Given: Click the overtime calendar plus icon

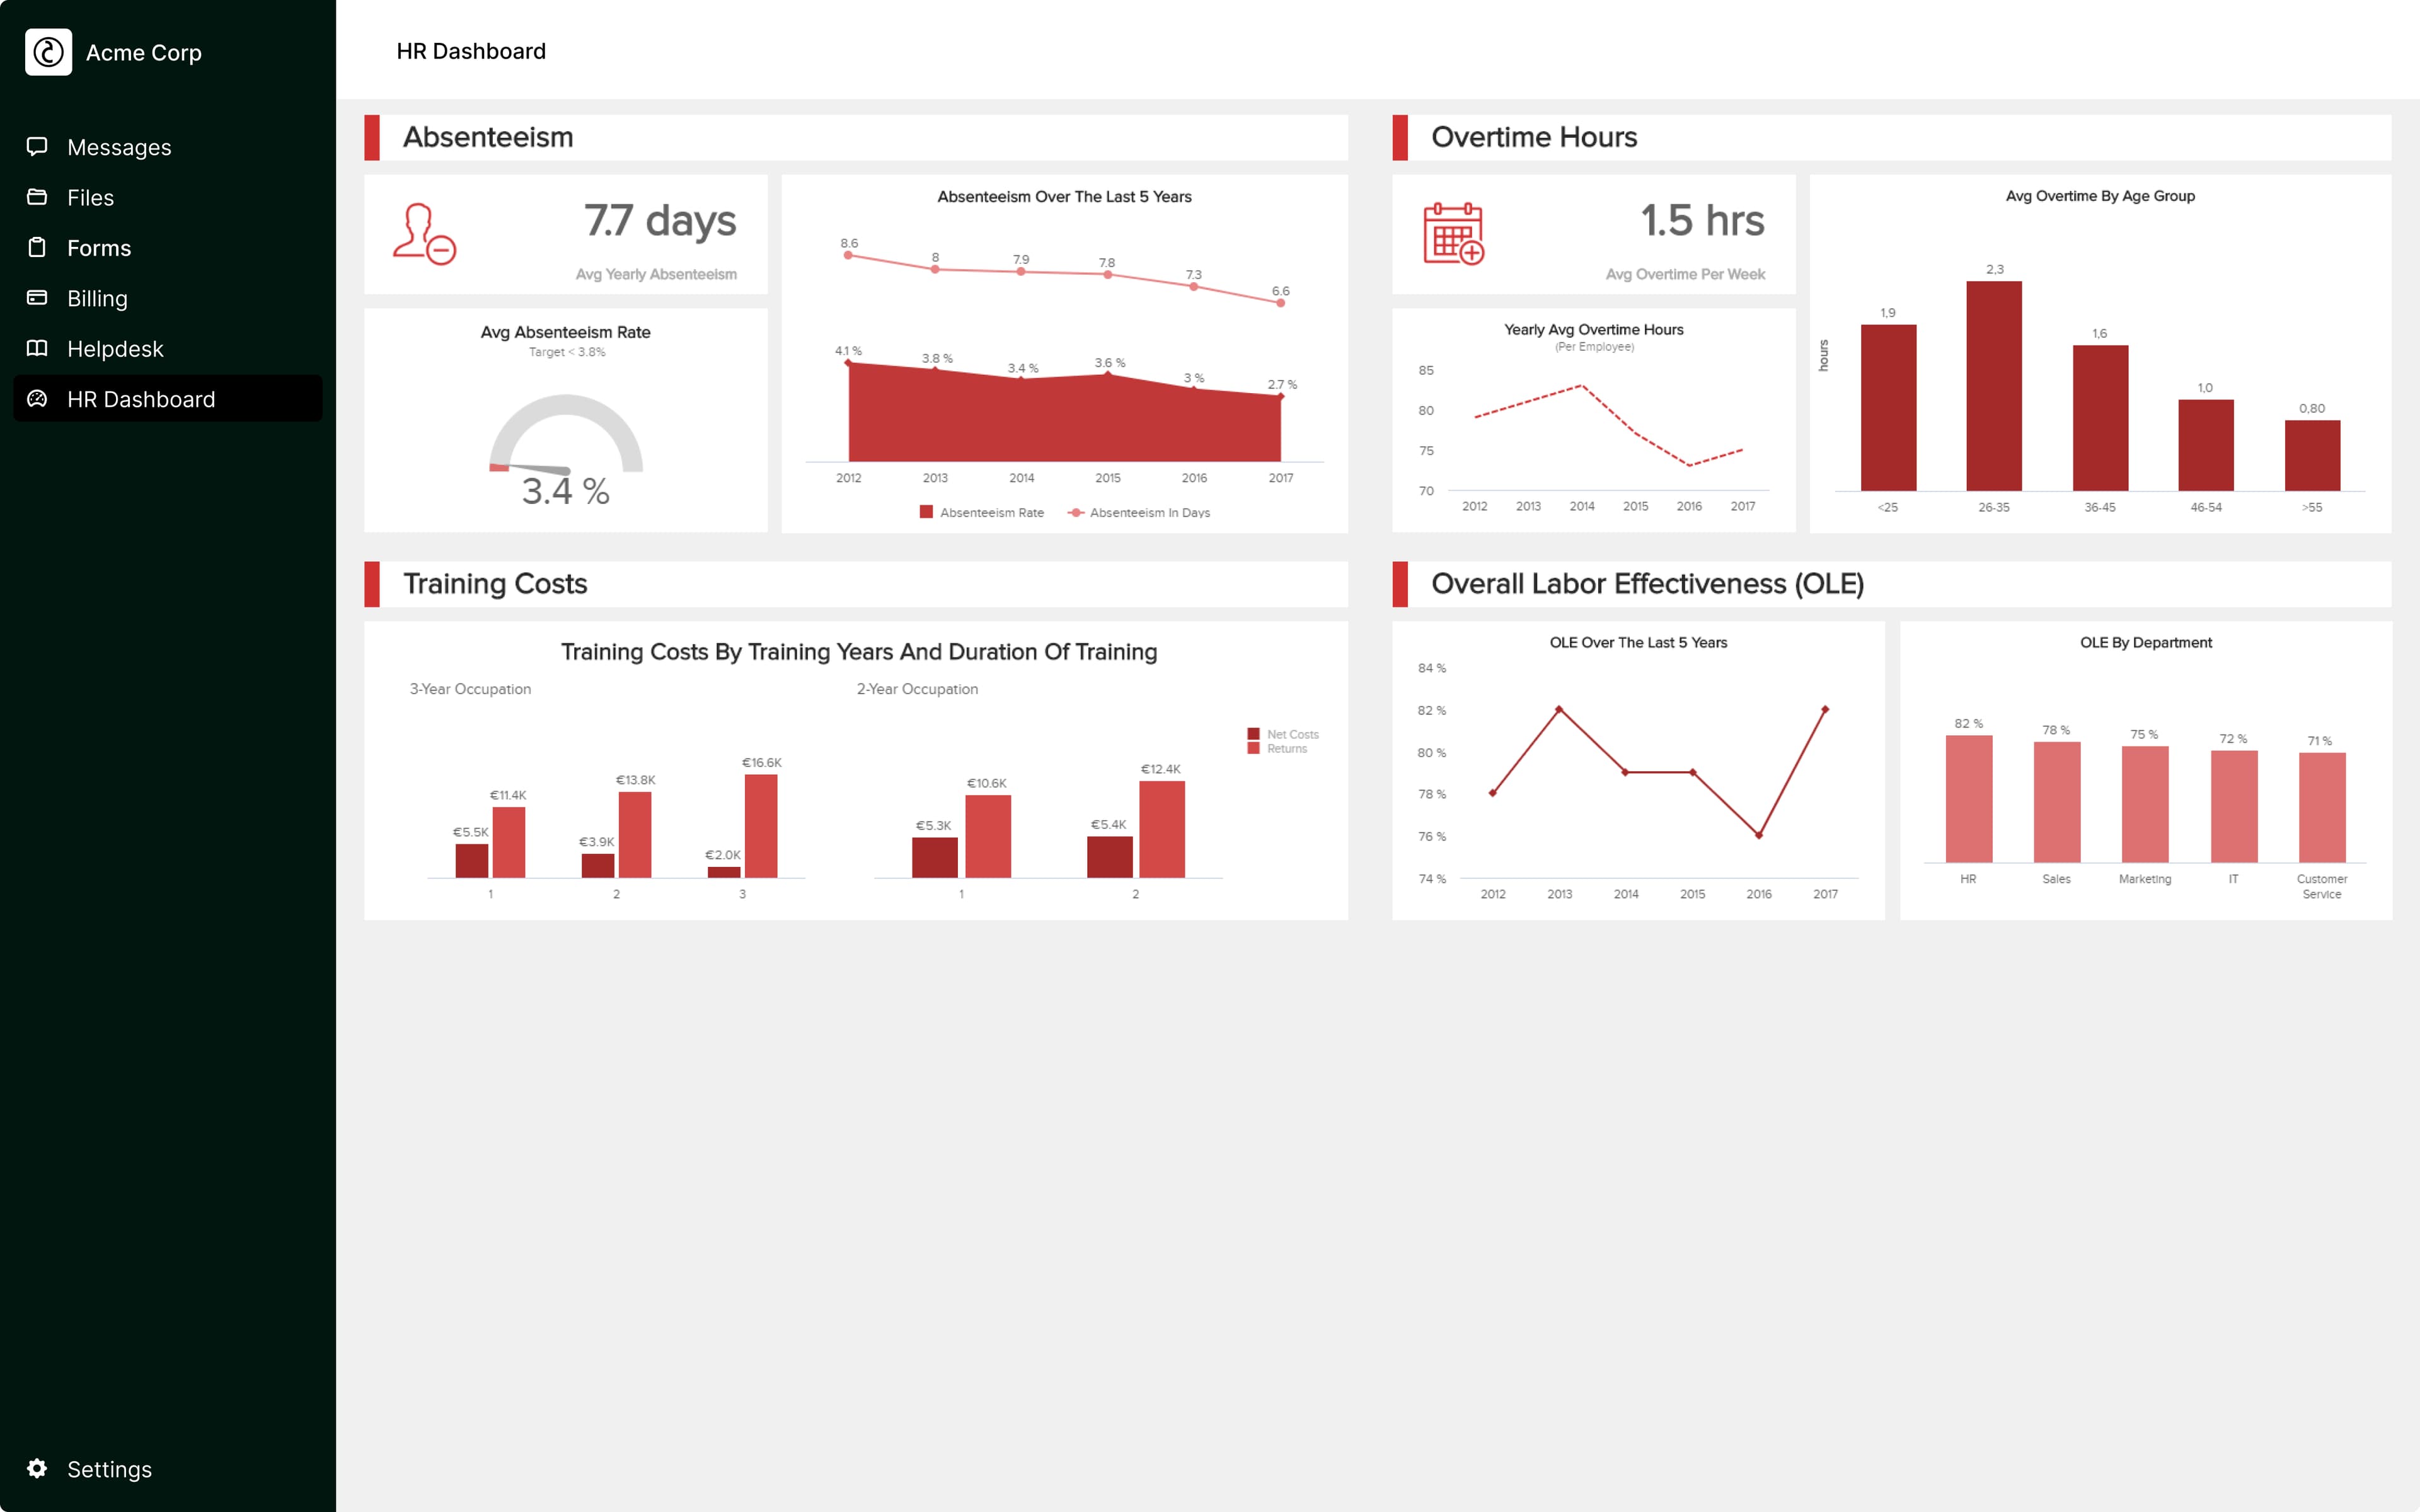Looking at the screenshot, I should (x=1453, y=234).
